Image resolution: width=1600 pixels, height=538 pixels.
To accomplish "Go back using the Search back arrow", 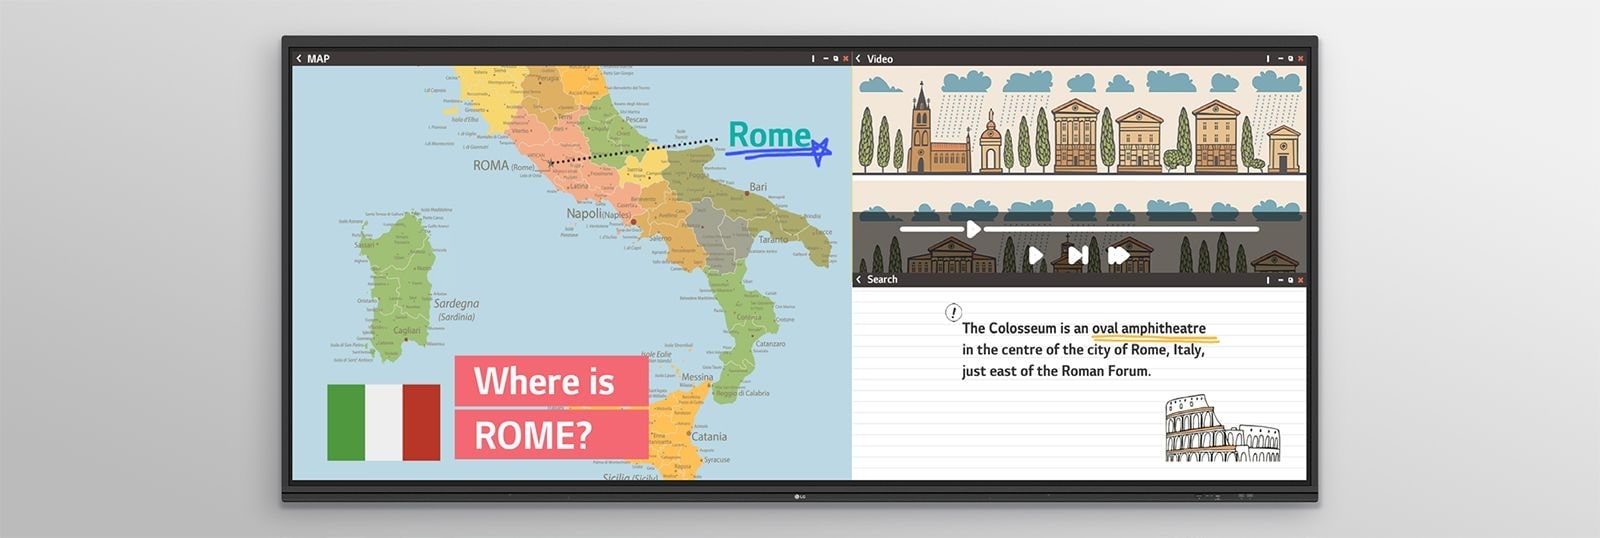I will pos(858,280).
